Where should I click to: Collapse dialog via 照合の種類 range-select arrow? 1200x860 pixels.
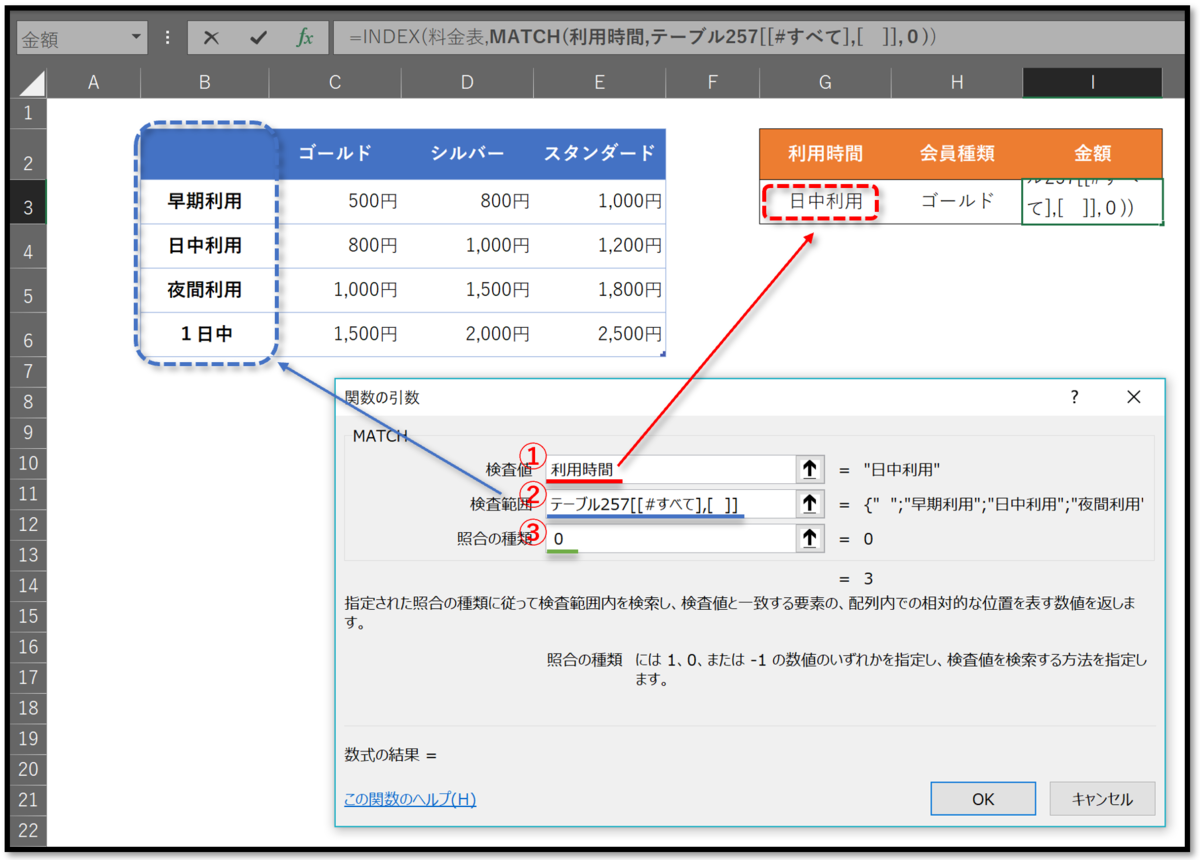809,539
